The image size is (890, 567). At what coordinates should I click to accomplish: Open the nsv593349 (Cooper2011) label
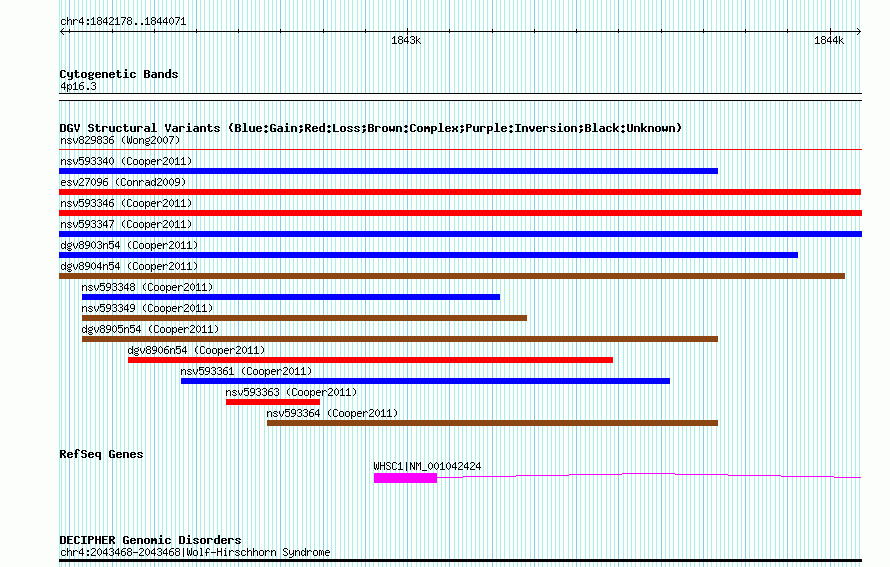click(x=147, y=308)
